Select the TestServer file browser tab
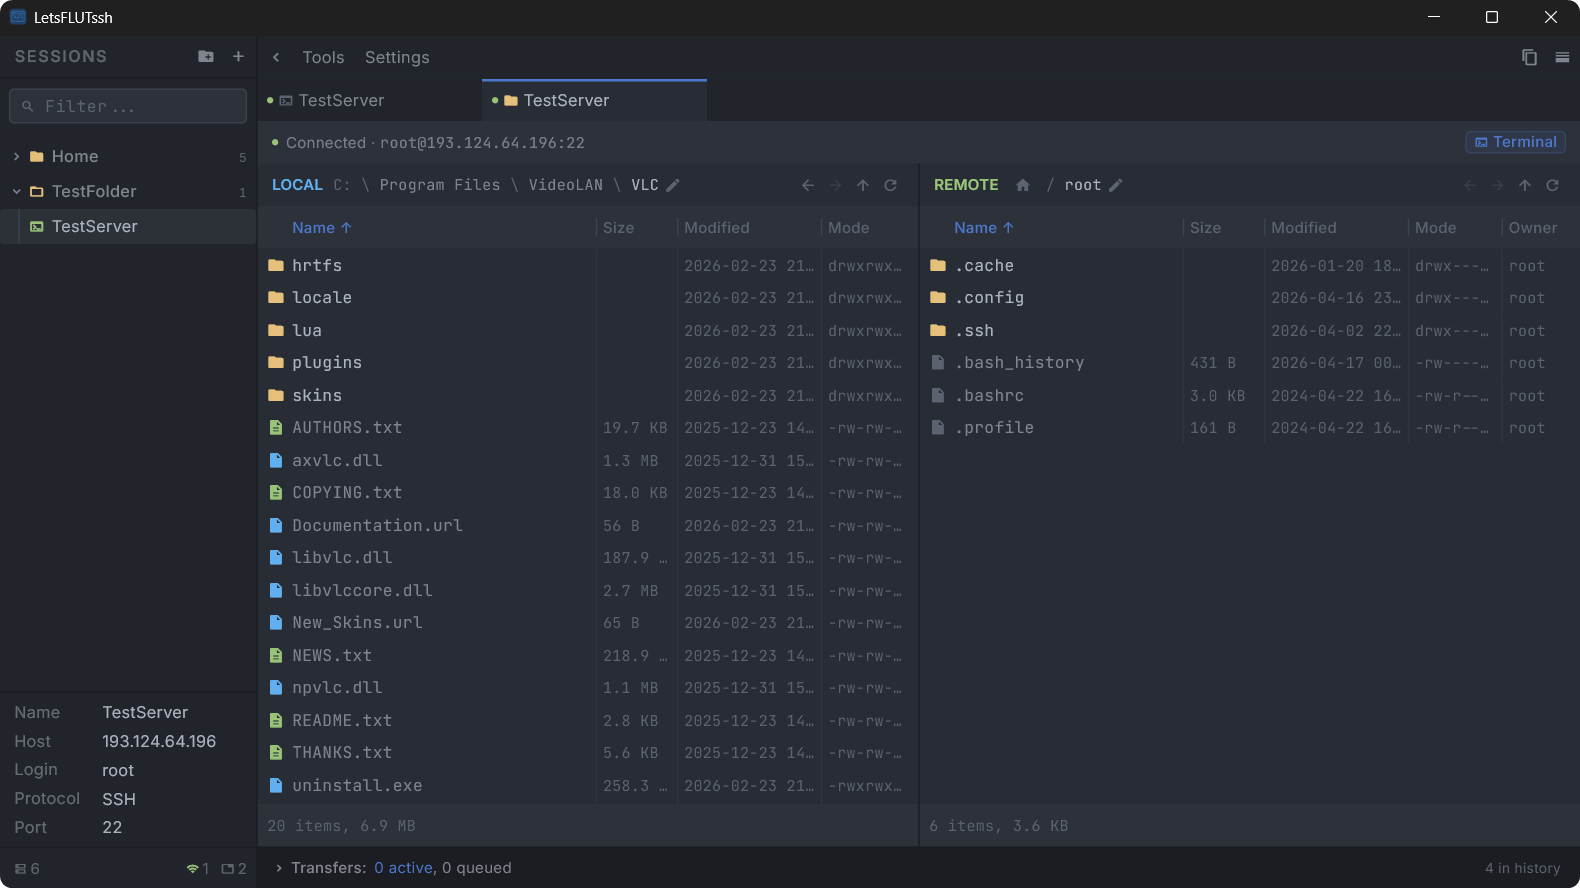 [x=594, y=101]
